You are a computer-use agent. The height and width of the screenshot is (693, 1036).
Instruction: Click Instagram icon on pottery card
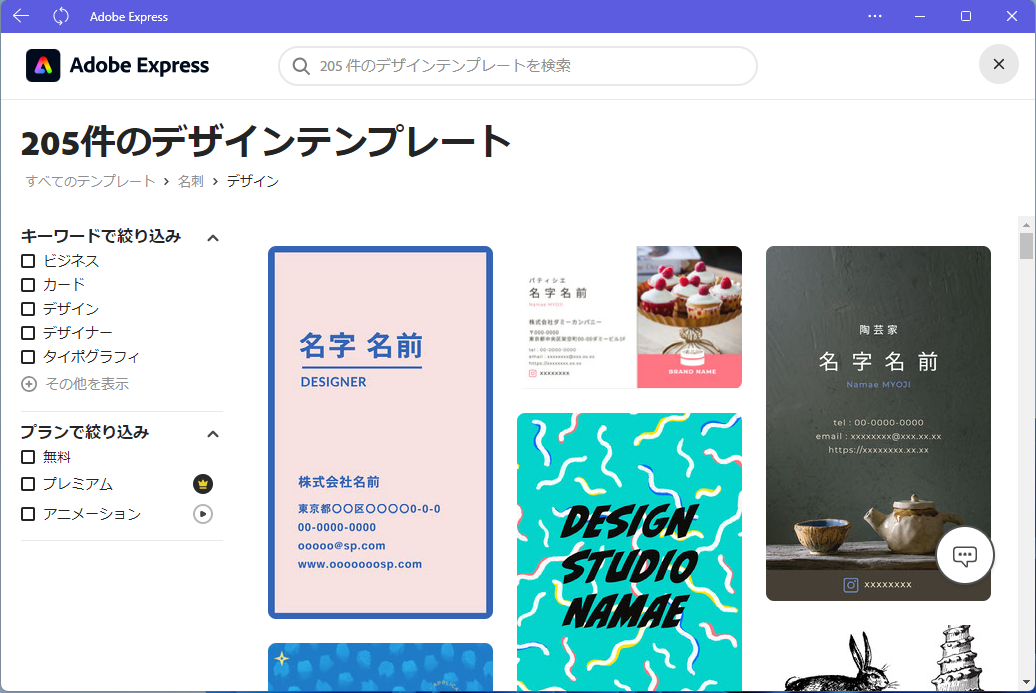[x=851, y=585]
